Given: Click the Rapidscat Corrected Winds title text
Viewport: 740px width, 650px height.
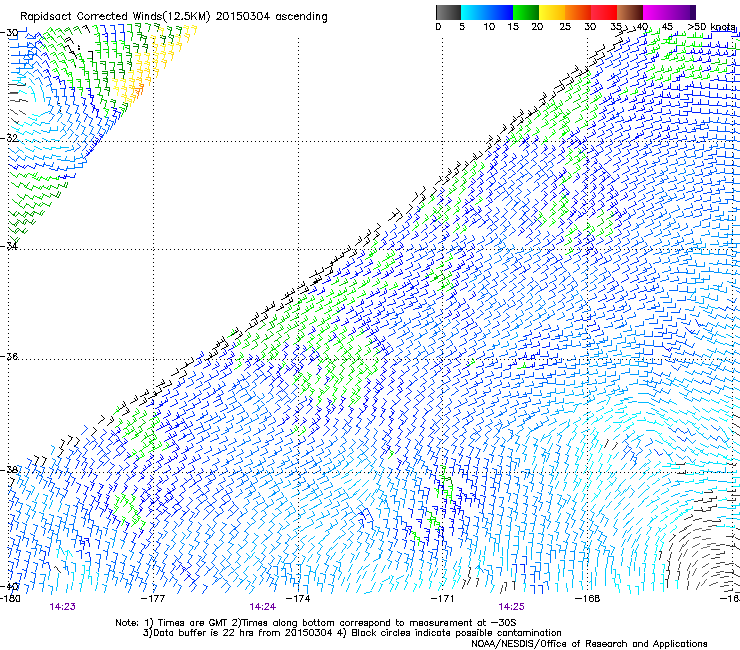Looking at the screenshot, I should [174, 17].
